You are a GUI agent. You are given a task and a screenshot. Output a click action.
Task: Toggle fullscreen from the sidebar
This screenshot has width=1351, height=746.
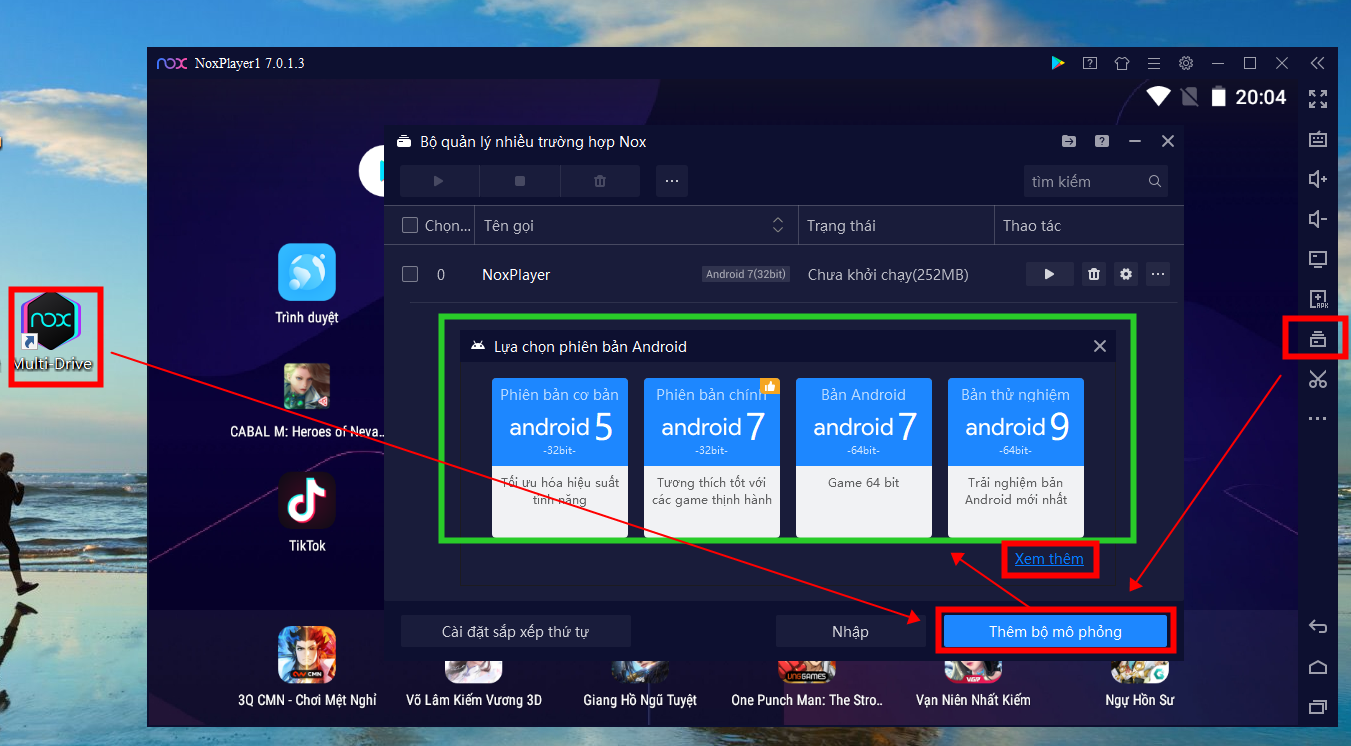coord(1318,99)
